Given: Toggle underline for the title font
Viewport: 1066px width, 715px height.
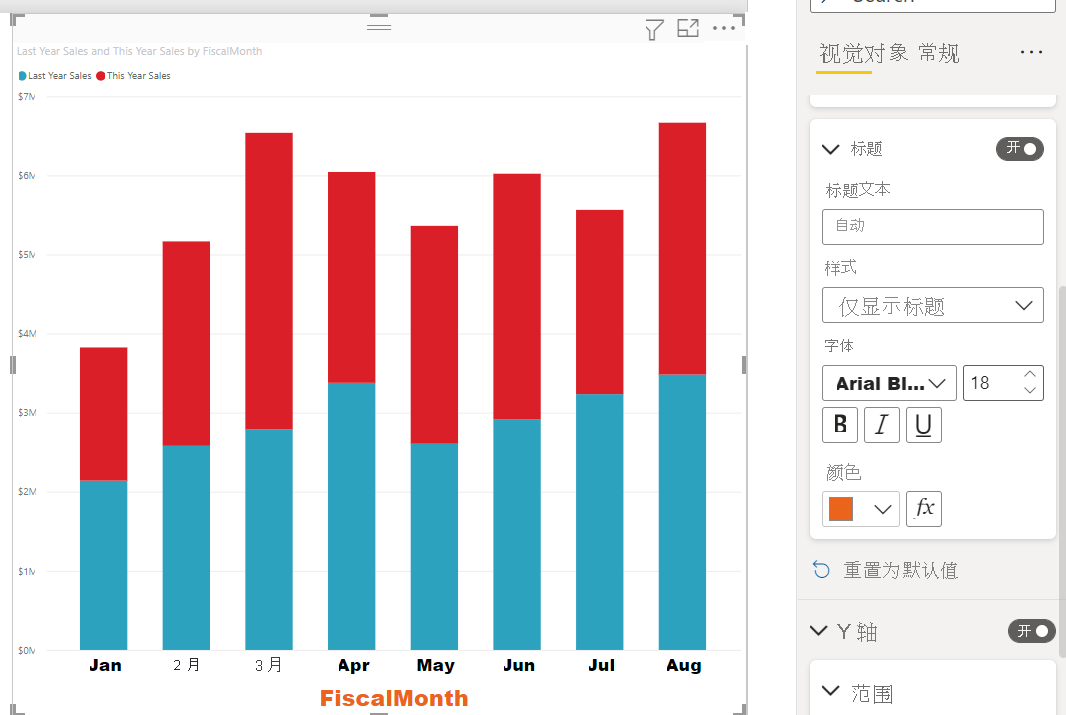Looking at the screenshot, I should click(x=923, y=425).
